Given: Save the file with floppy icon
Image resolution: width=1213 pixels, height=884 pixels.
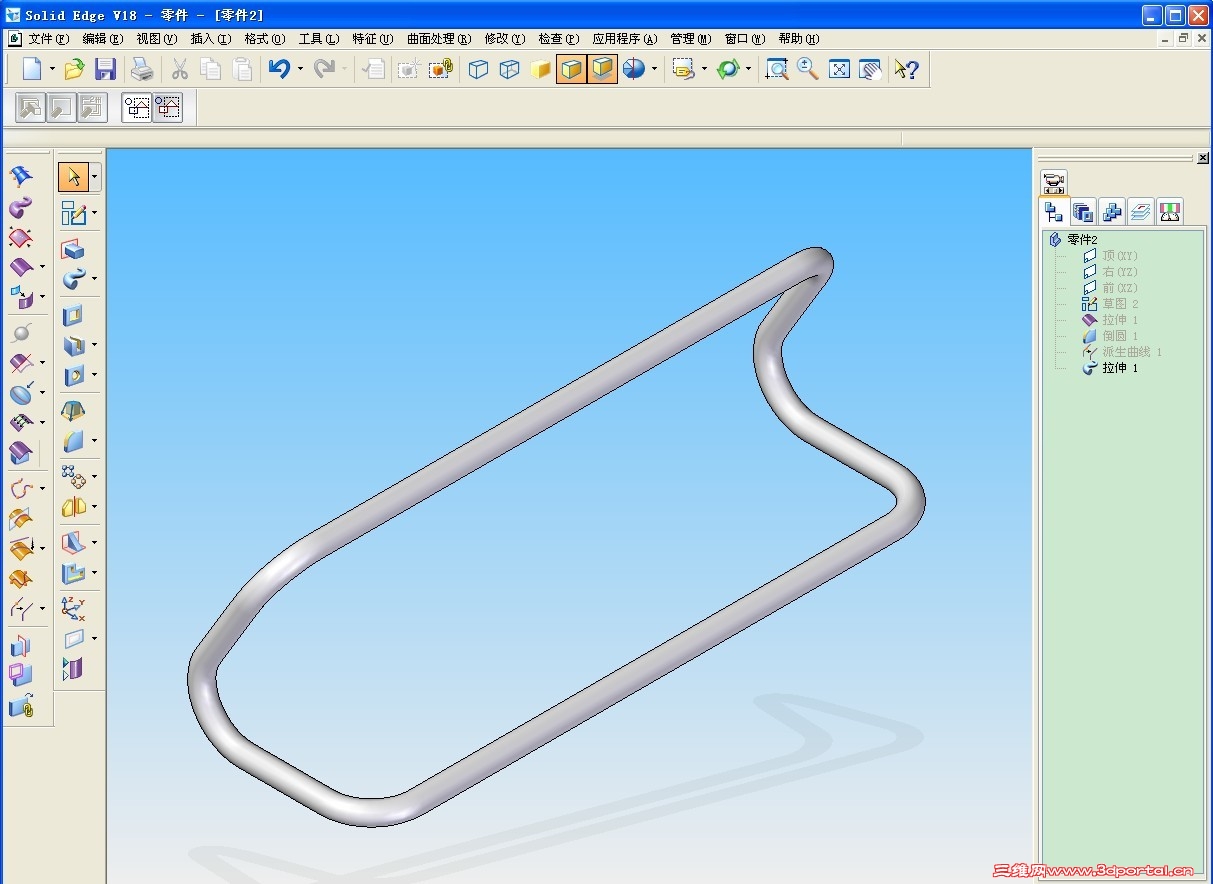Looking at the screenshot, I should 105,69.
